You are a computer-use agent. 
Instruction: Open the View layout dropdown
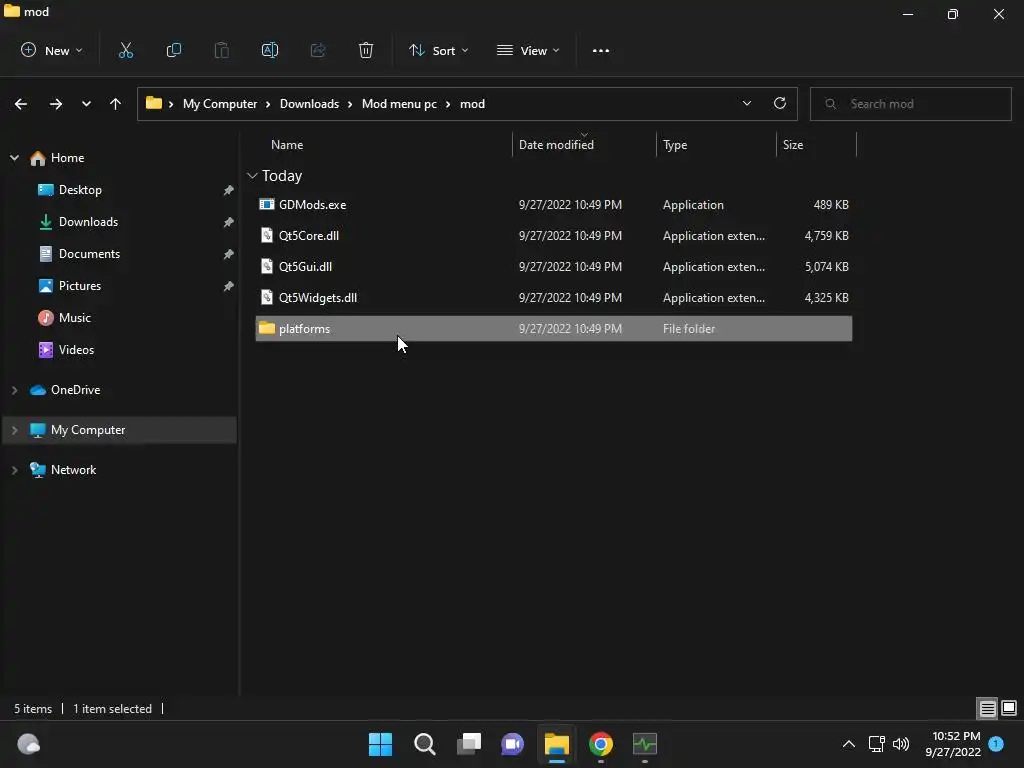coord(528,50)
